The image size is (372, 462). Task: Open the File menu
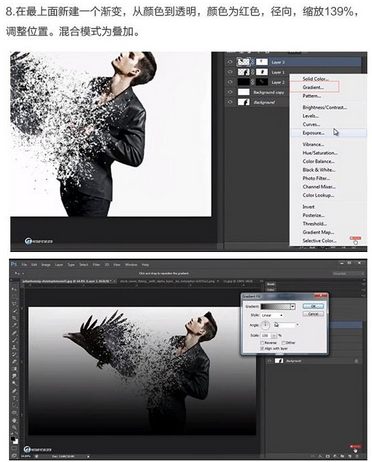24,265
